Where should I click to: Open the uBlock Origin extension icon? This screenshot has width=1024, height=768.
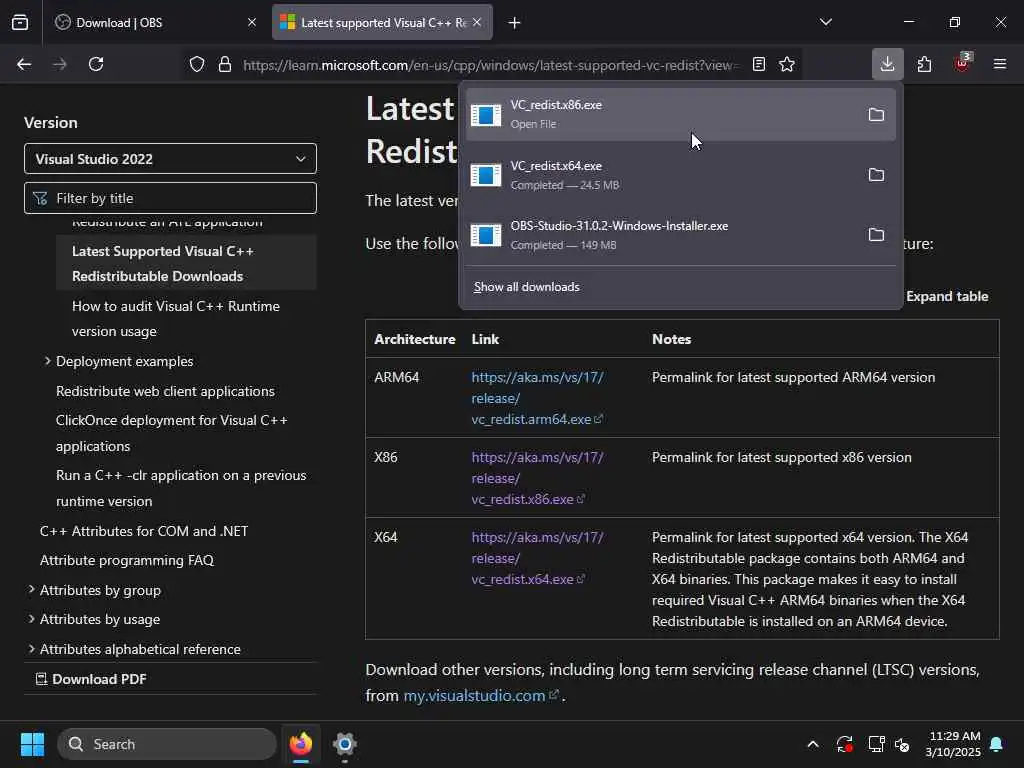coord(962,63)
